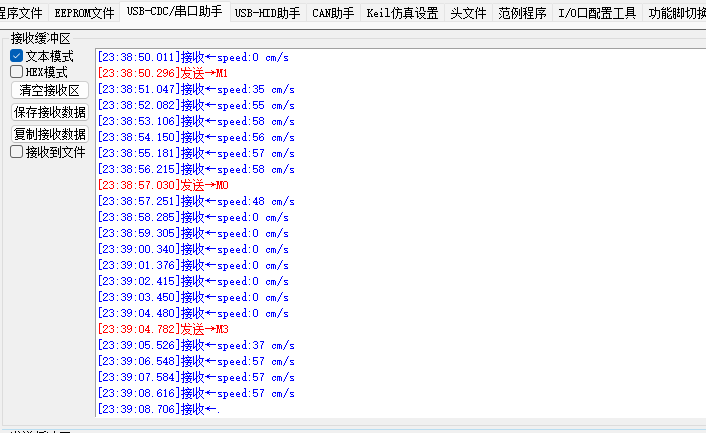Click log line 23:38:50.011 speed:0 cm/s
The width and height of the screenshot is (706, 433).
click(x=193, y=57)
